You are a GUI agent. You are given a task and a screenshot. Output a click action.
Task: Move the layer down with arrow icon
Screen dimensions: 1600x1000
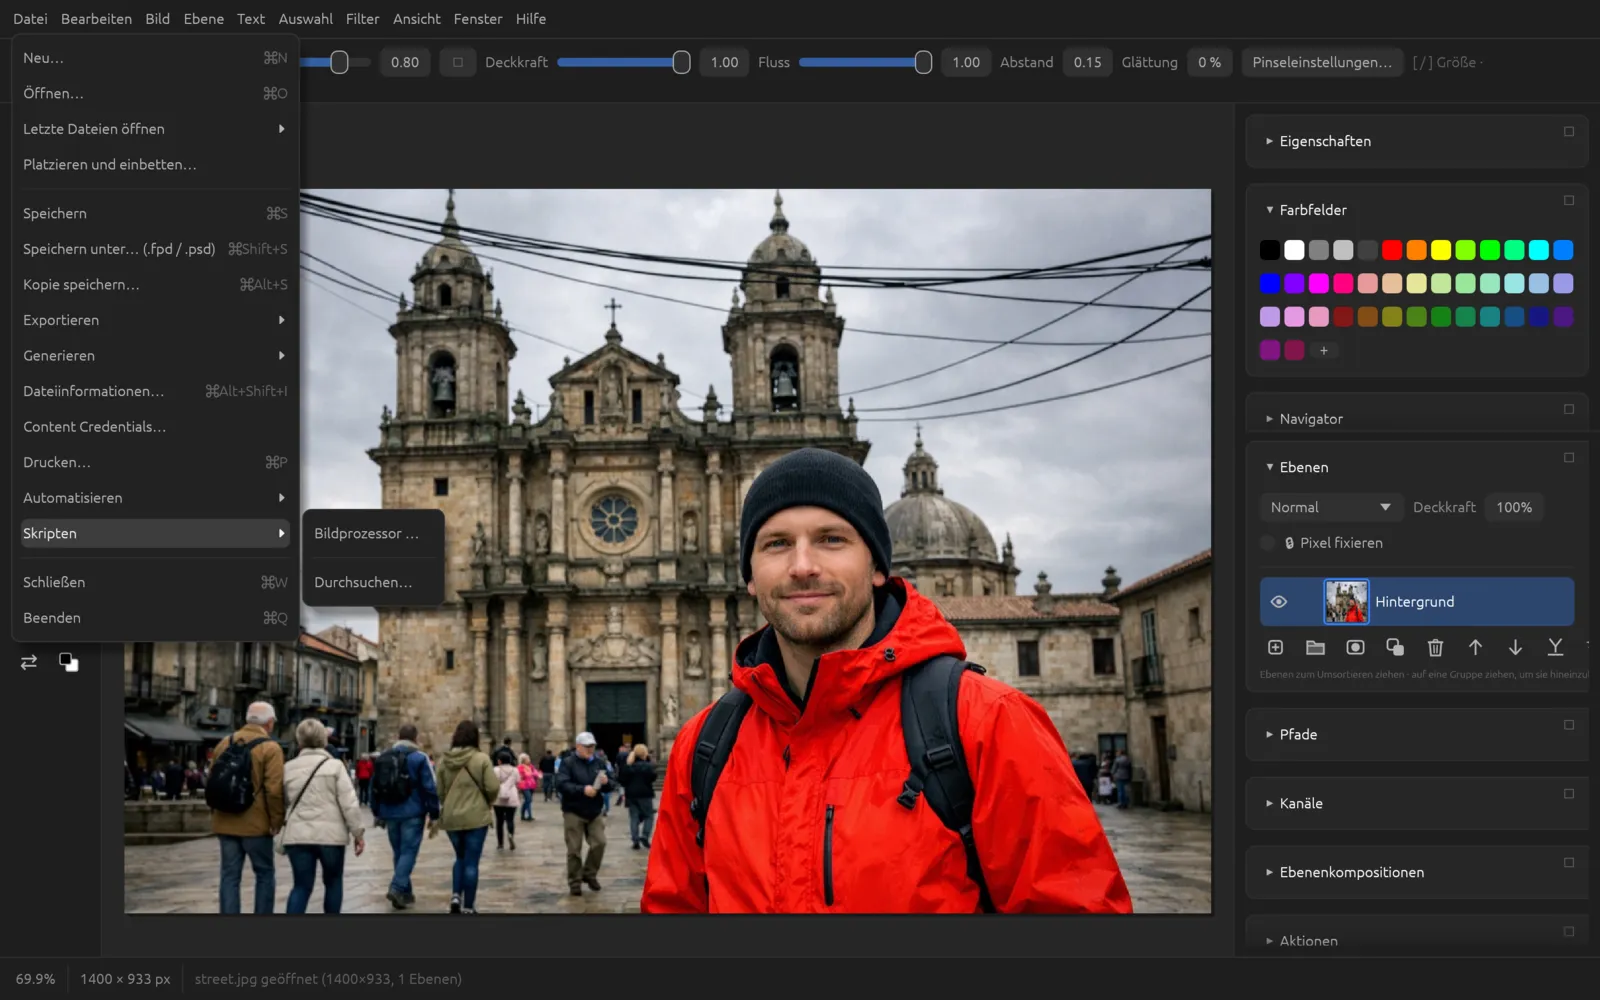click(1515, 648)
